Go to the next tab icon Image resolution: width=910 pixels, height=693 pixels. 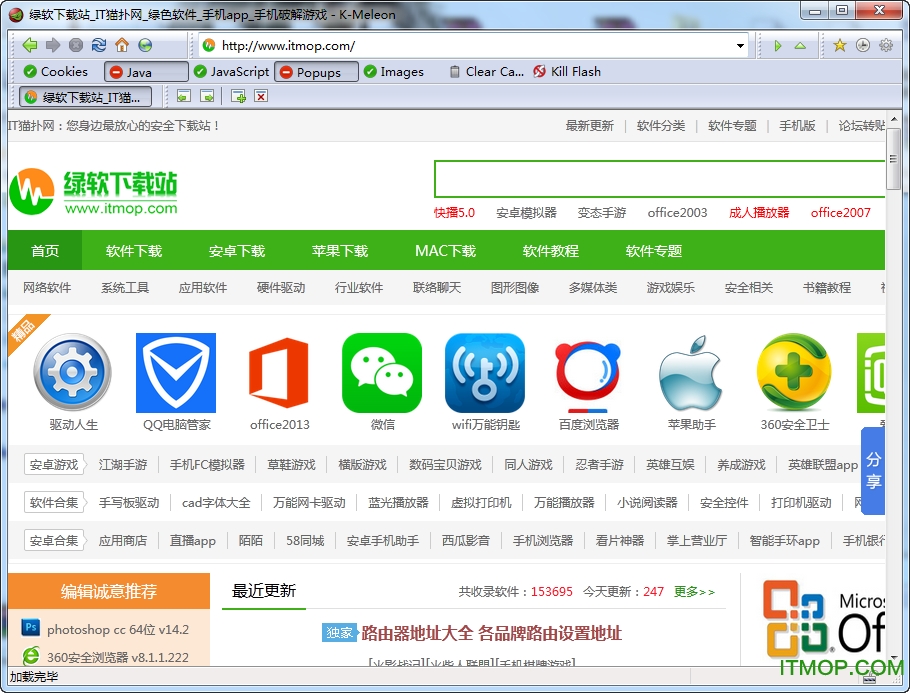tap(207, 96)
